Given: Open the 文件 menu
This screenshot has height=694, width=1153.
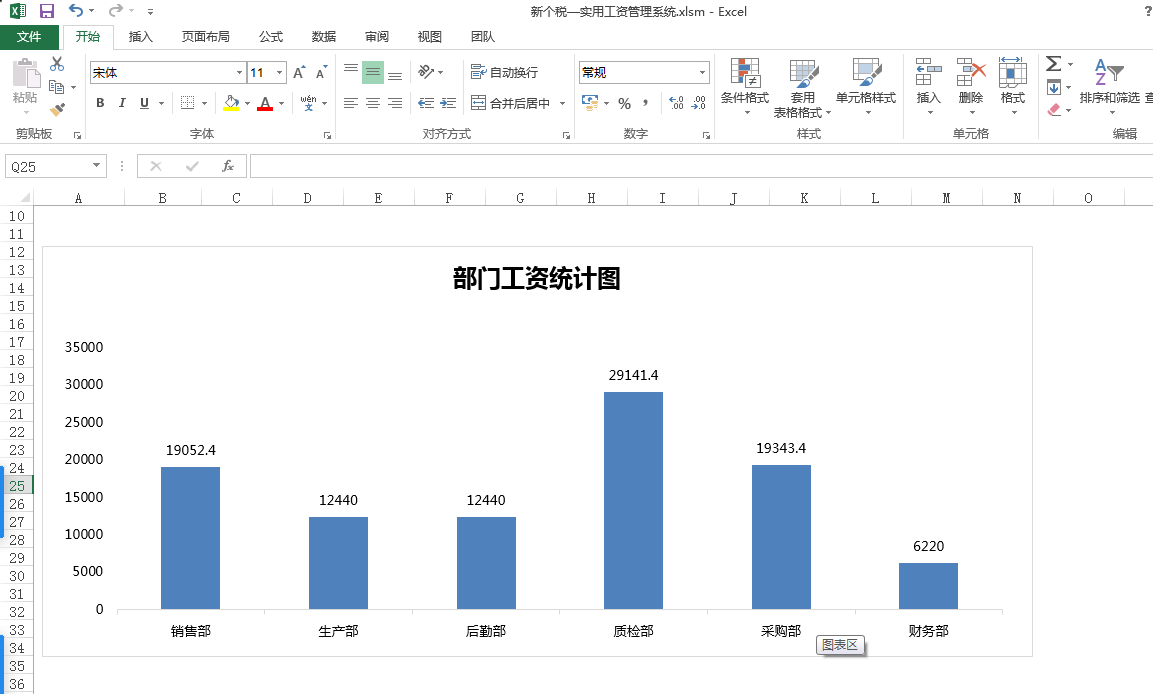Looking at the screenshot, I should [x=30, y=36].
